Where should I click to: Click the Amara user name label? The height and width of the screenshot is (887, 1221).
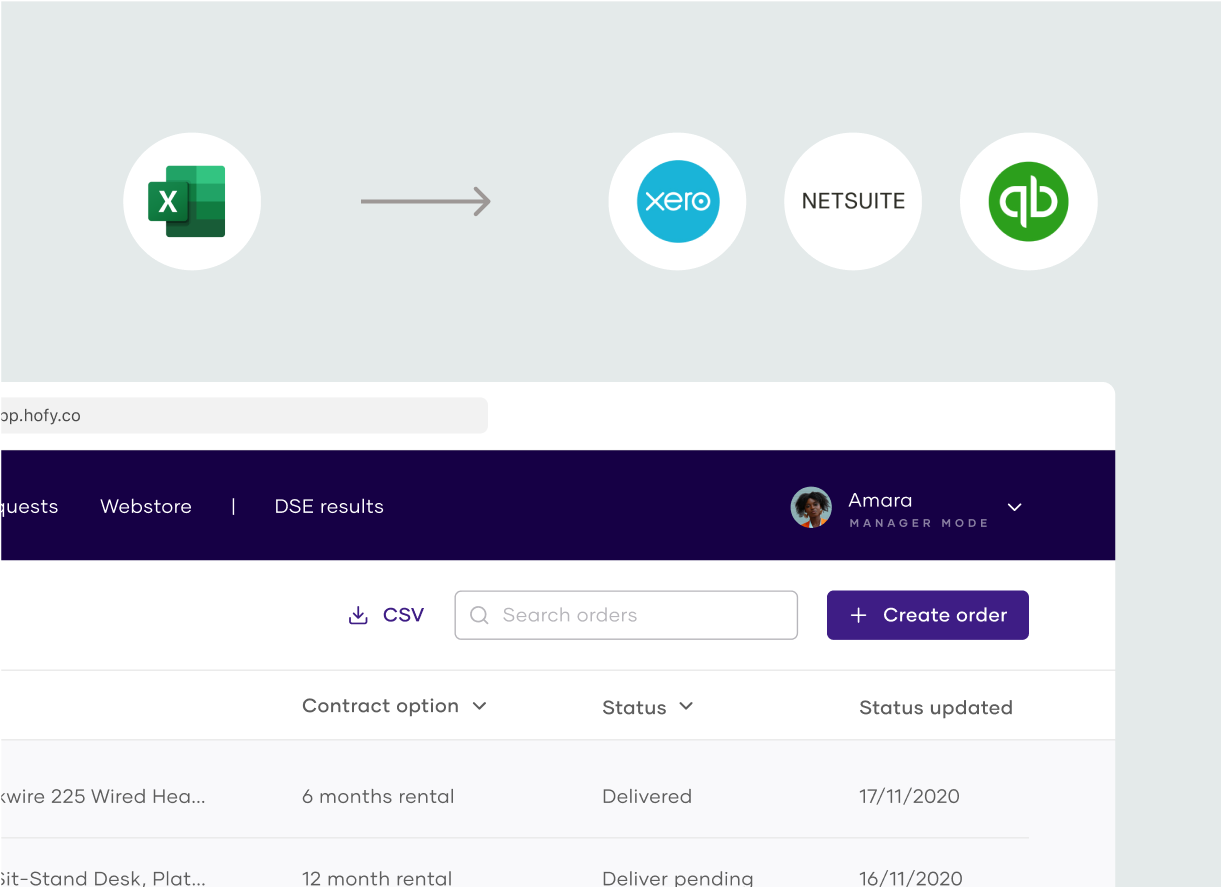point(880,500)
